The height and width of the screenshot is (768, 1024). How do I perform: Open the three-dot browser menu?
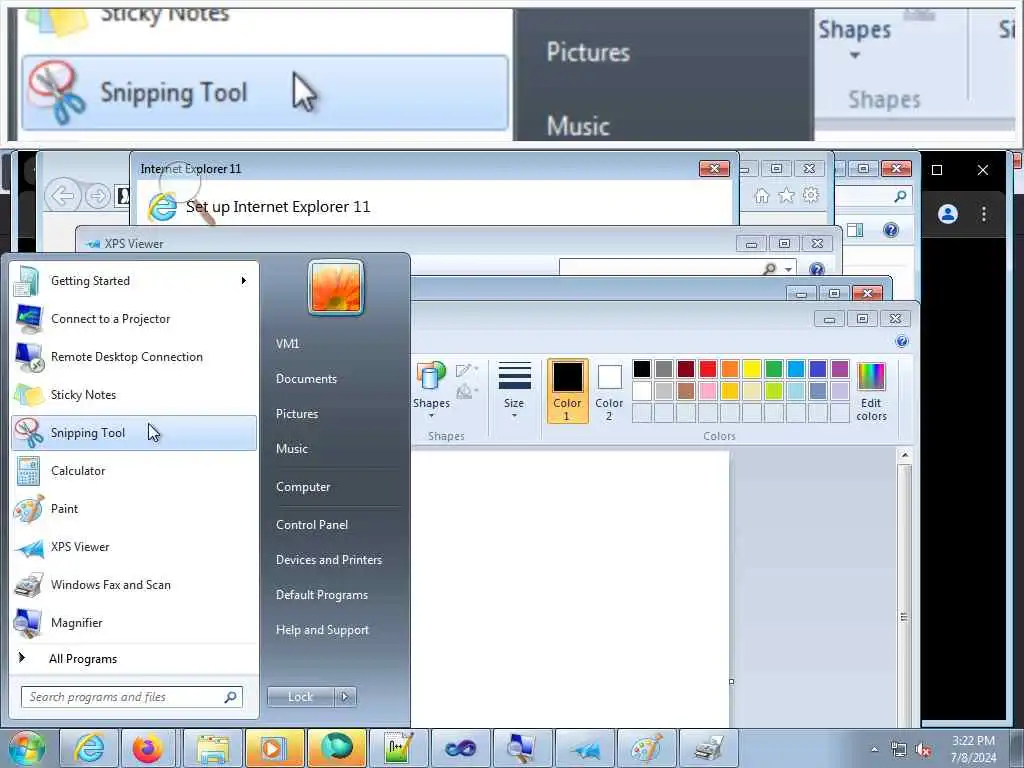[x=984, y=214]
